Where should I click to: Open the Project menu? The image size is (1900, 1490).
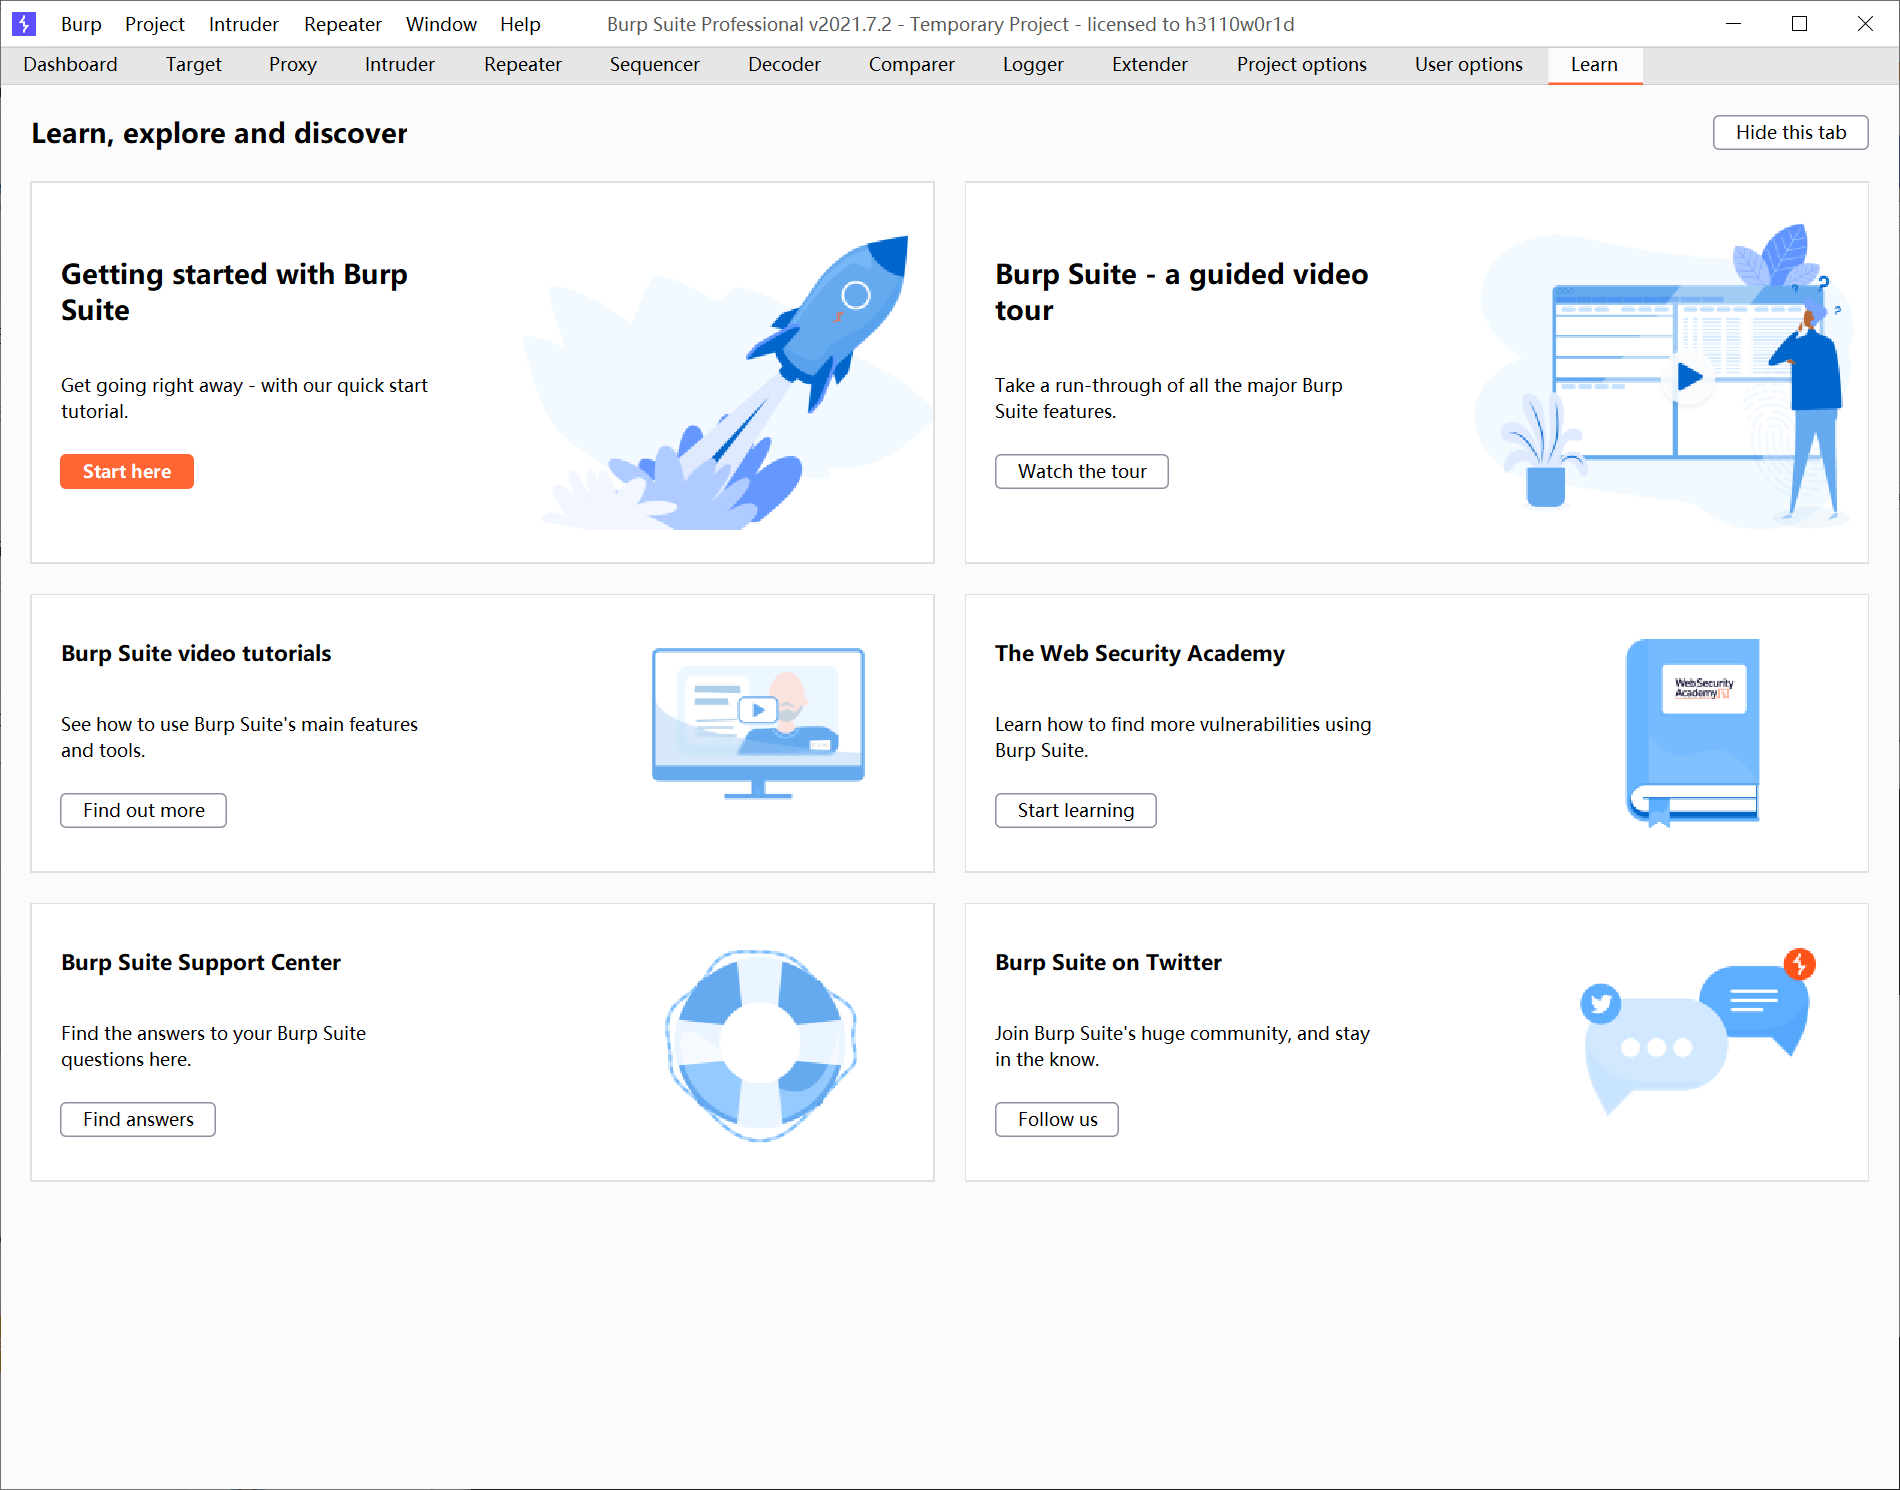pyautogui.click(x=155, y=24)
